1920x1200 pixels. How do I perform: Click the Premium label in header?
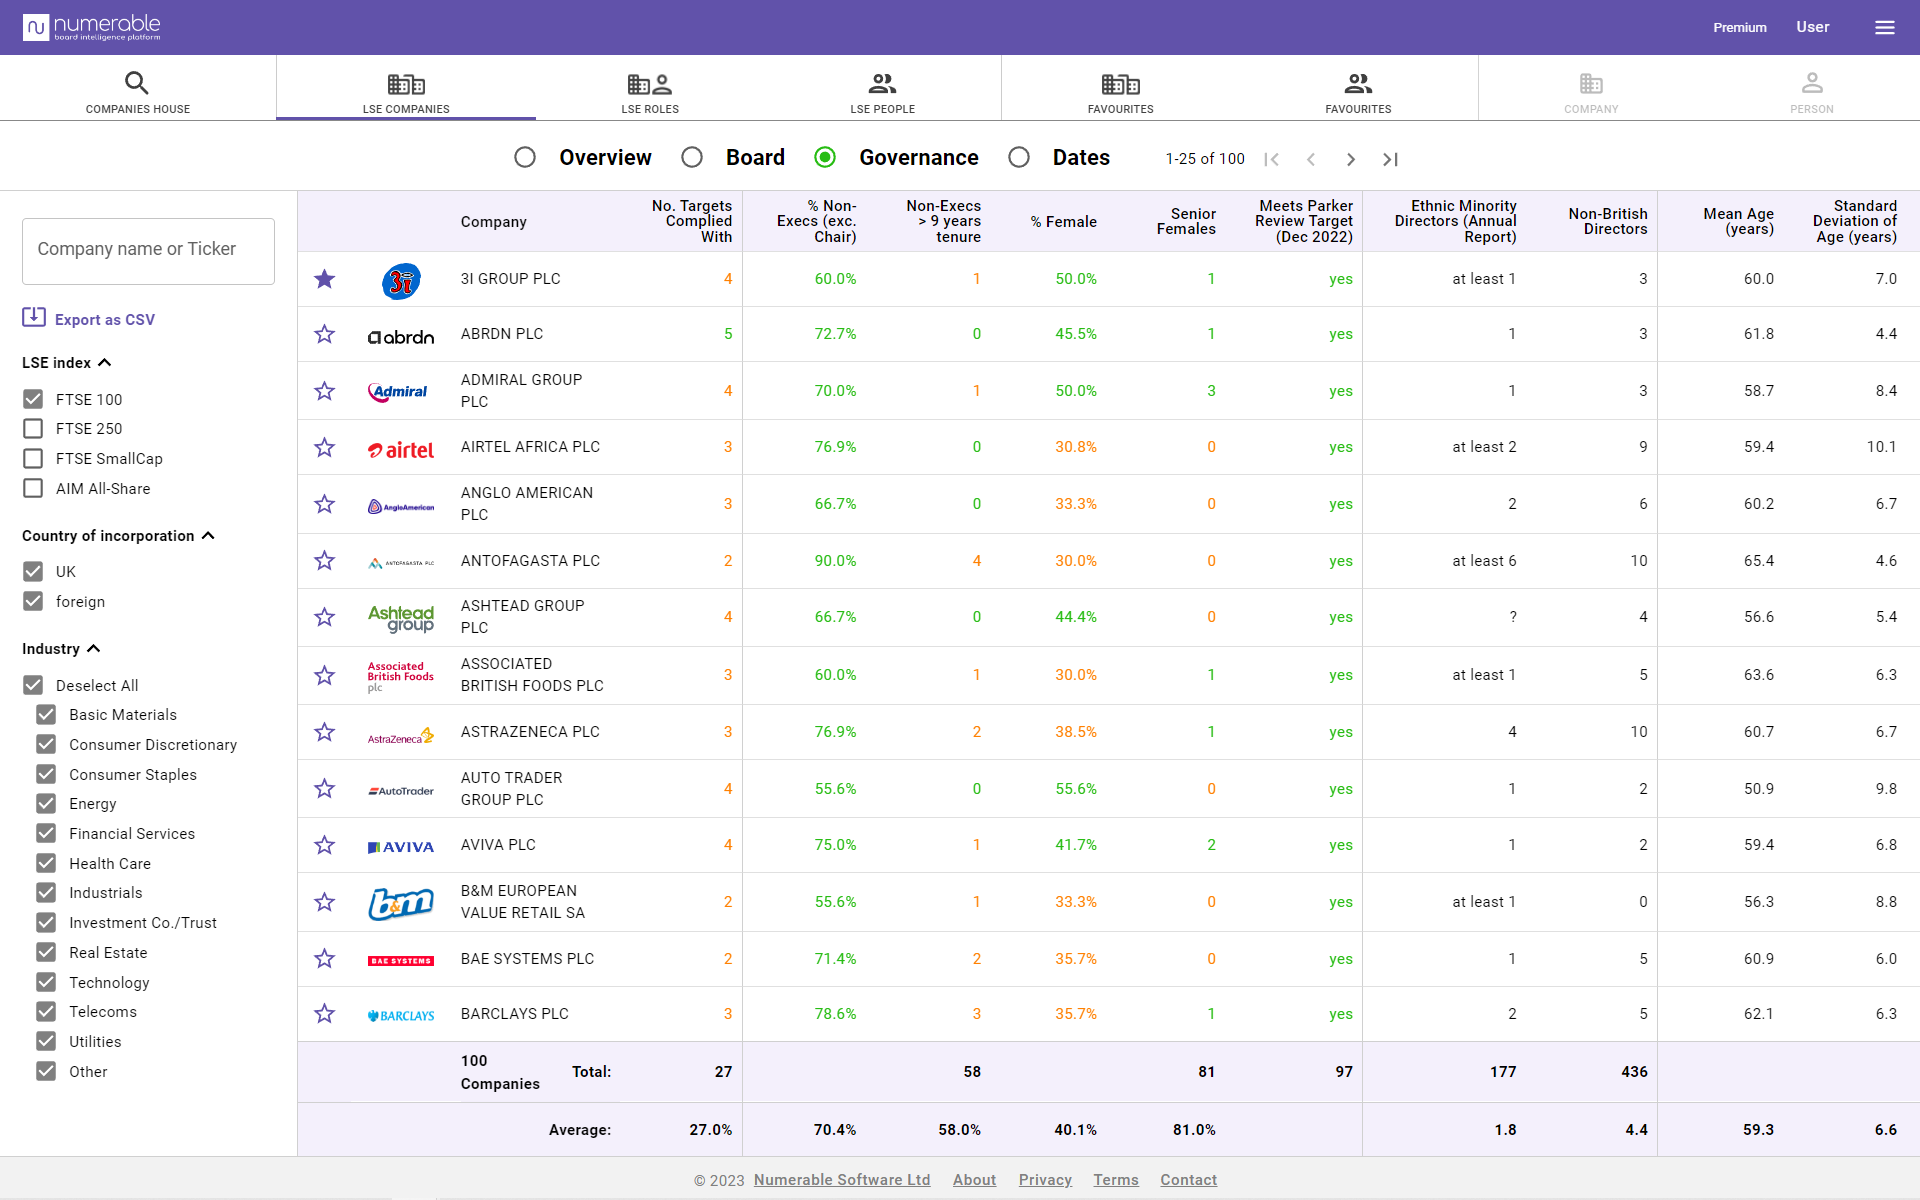point(1740,27)
